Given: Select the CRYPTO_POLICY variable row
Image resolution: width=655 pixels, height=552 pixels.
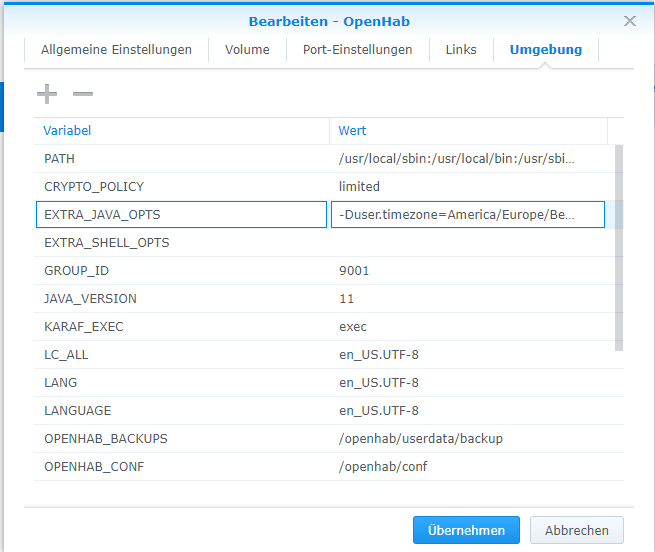Looking at the screenshot, I should click(180, 187).
